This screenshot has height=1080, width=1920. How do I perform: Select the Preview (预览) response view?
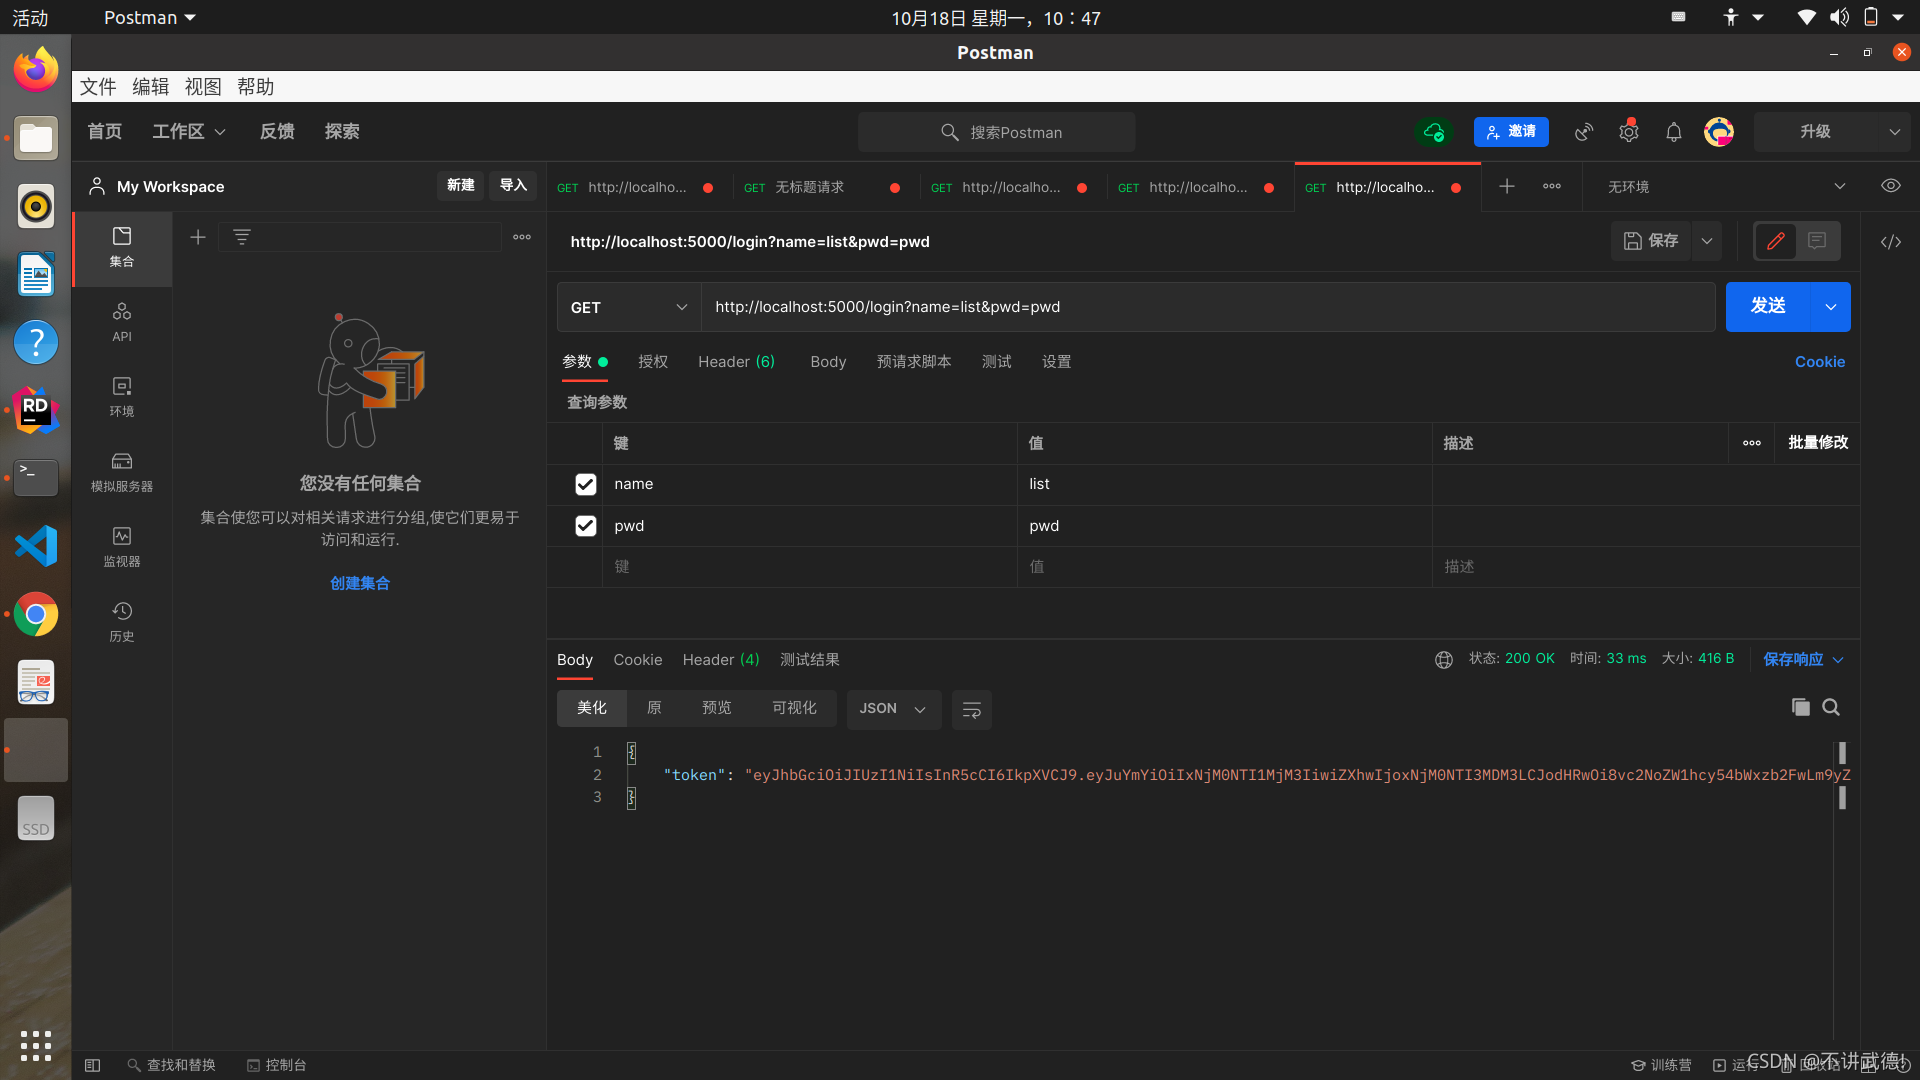click(717, 708)
